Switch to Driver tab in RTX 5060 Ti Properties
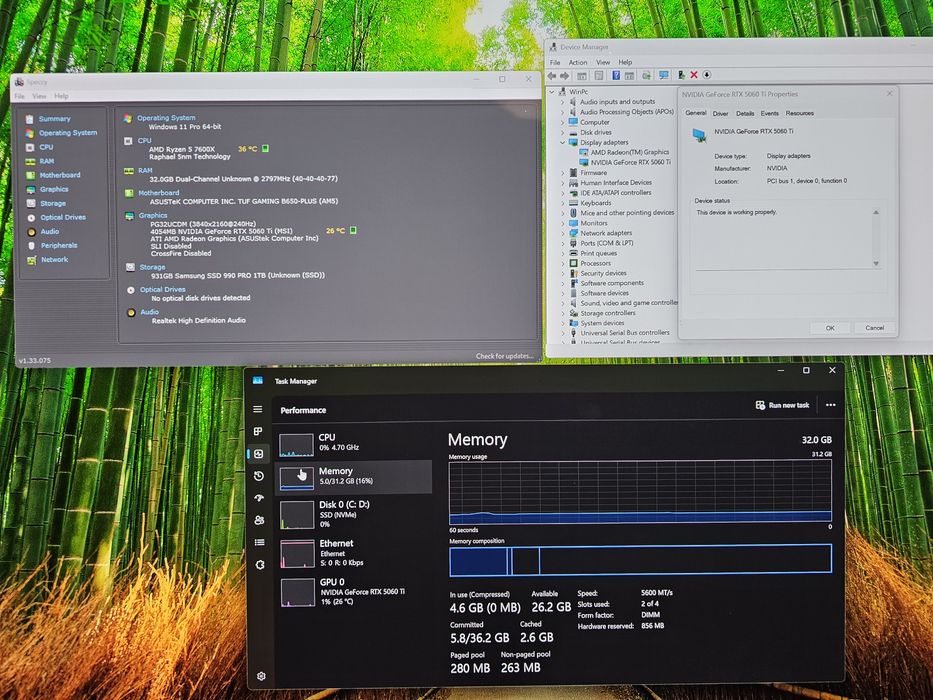 [721, 114]
